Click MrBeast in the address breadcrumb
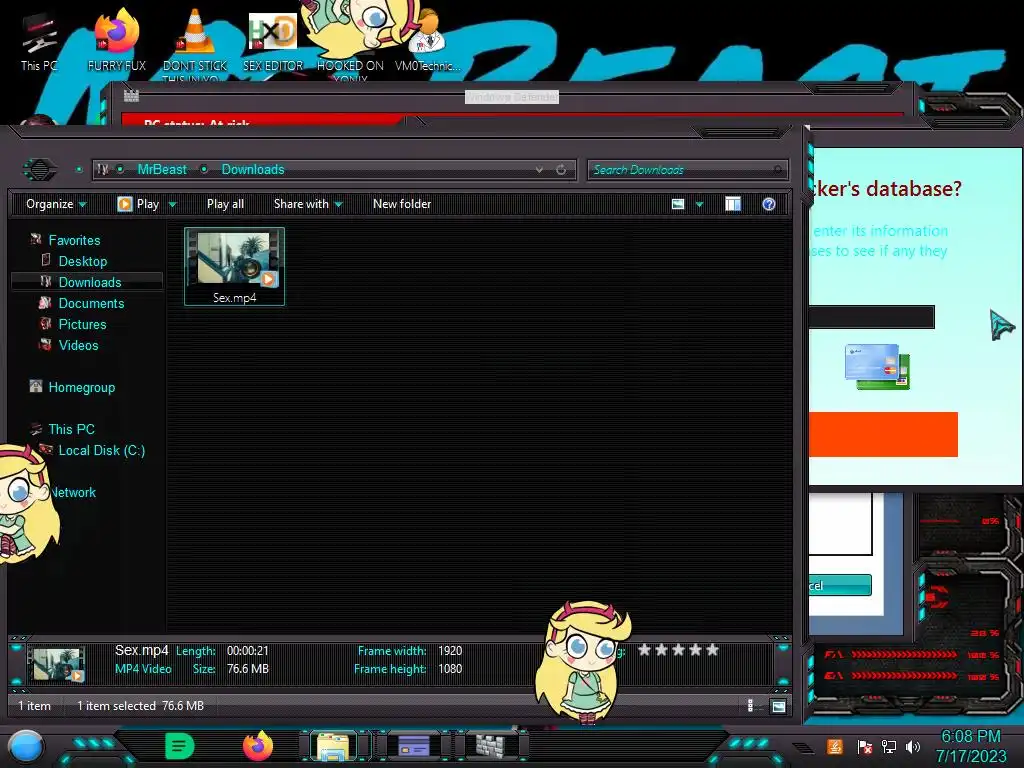 tap(162, 170)
